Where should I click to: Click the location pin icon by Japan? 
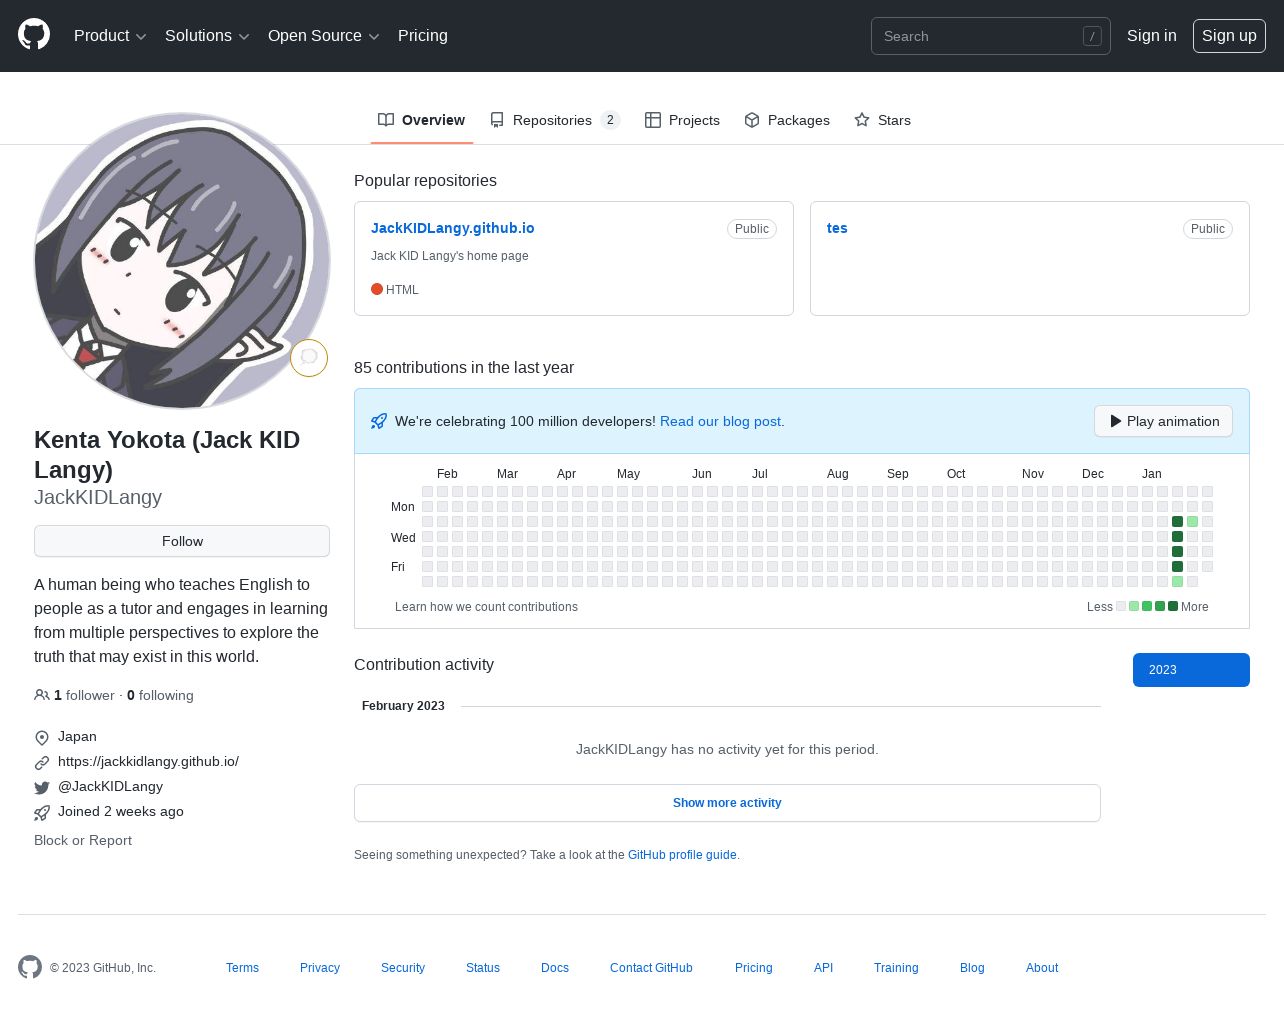click(42, 737)
